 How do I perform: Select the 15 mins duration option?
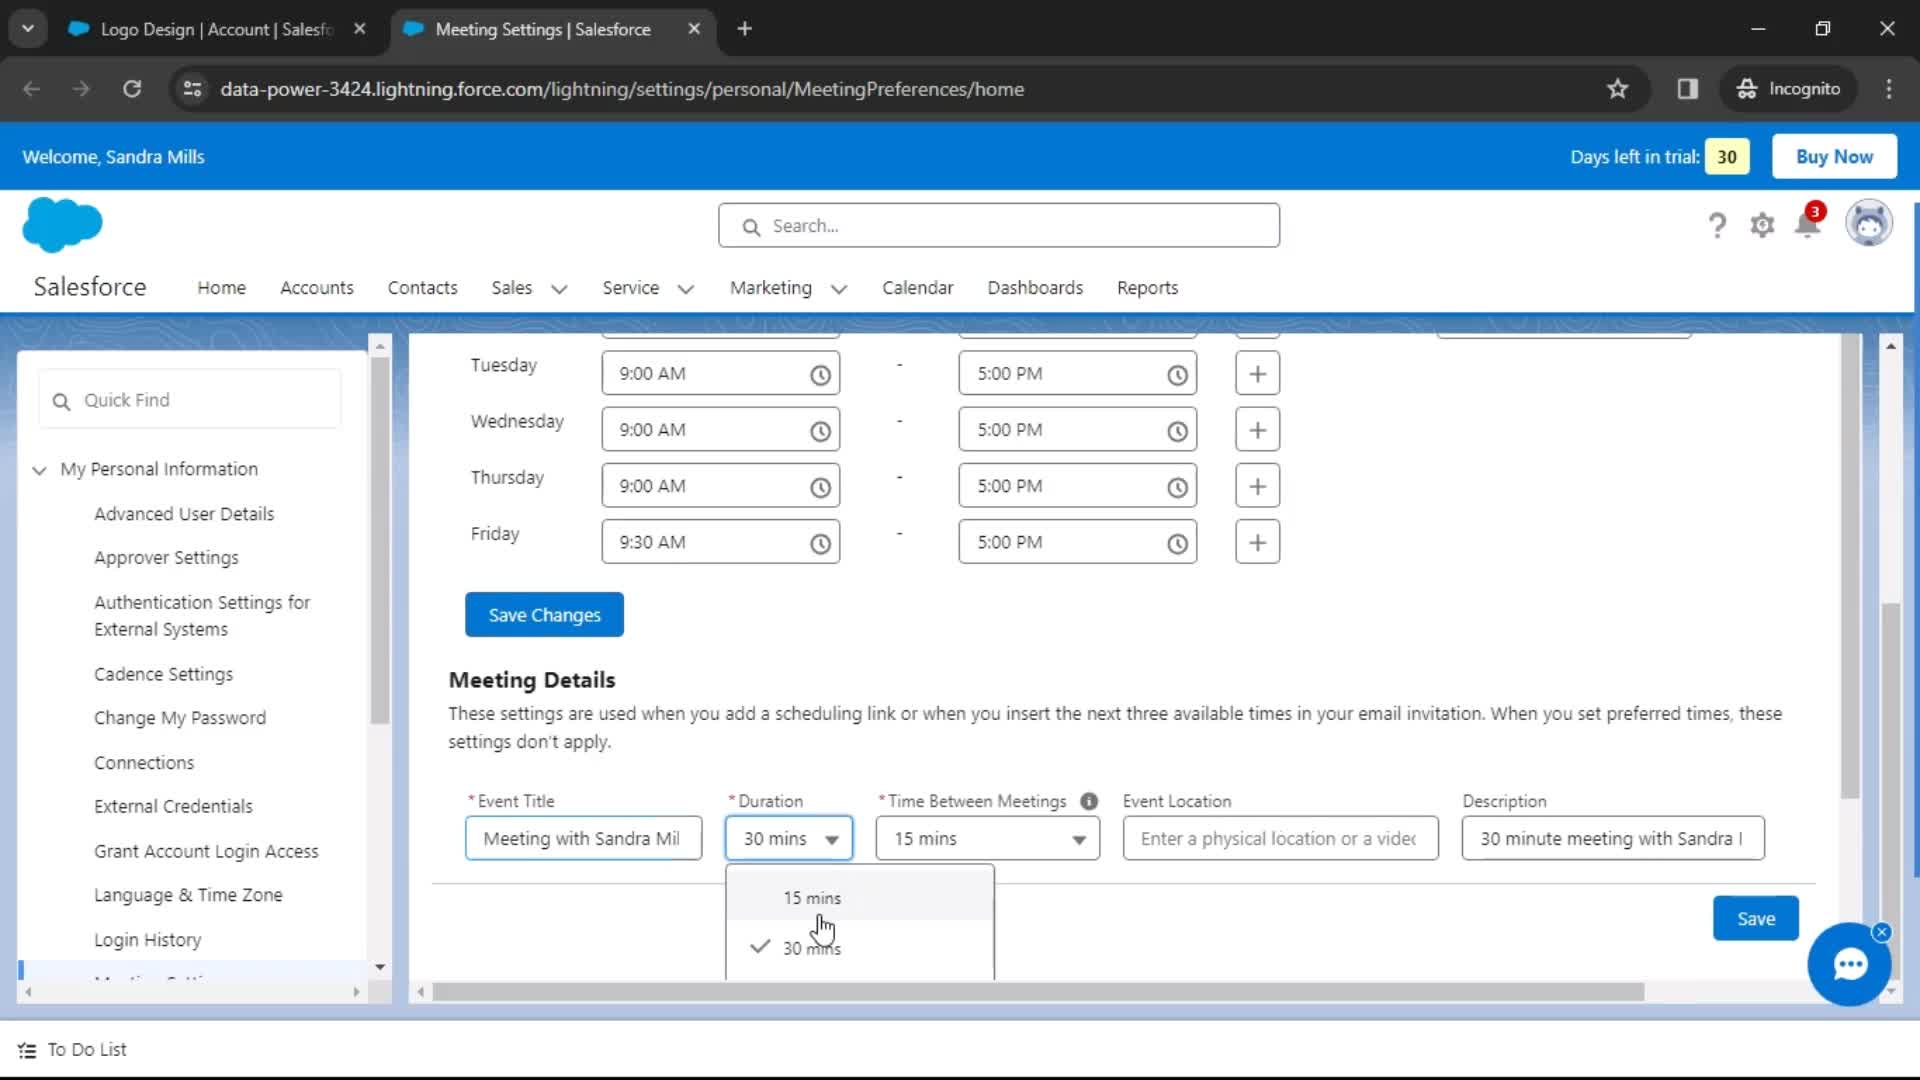pos(860,897)
